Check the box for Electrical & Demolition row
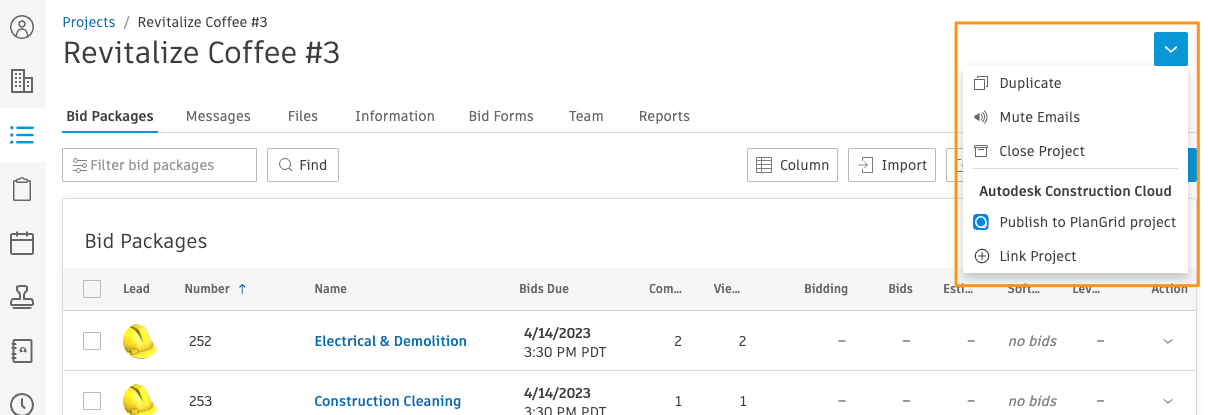 (92, 341)
